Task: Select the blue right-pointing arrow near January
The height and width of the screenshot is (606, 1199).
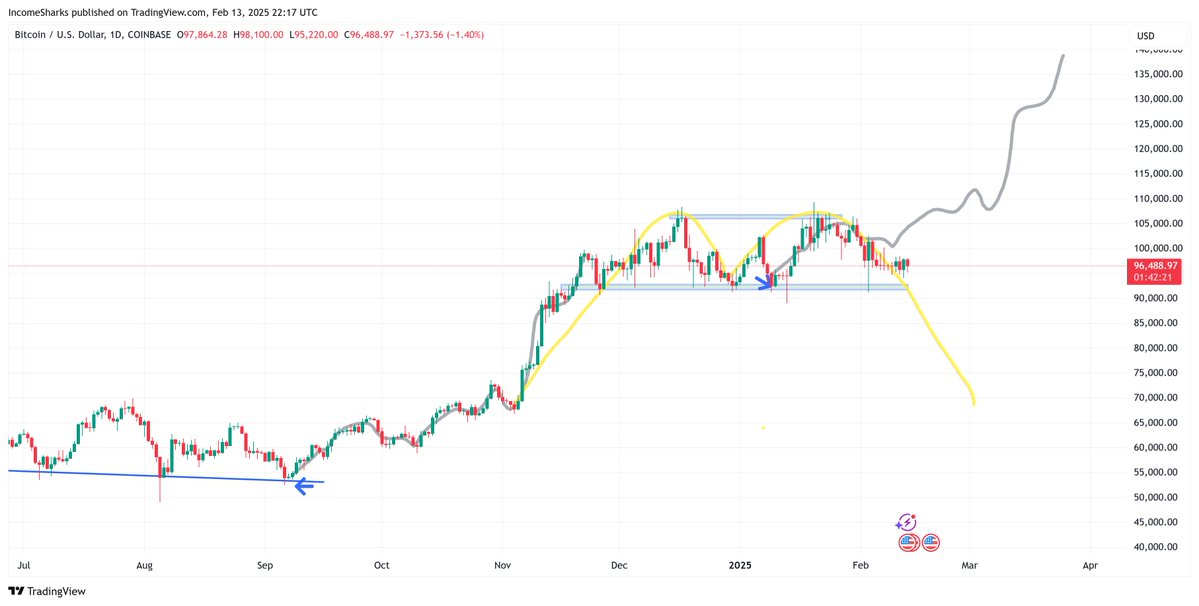Action: pos(765,283)
